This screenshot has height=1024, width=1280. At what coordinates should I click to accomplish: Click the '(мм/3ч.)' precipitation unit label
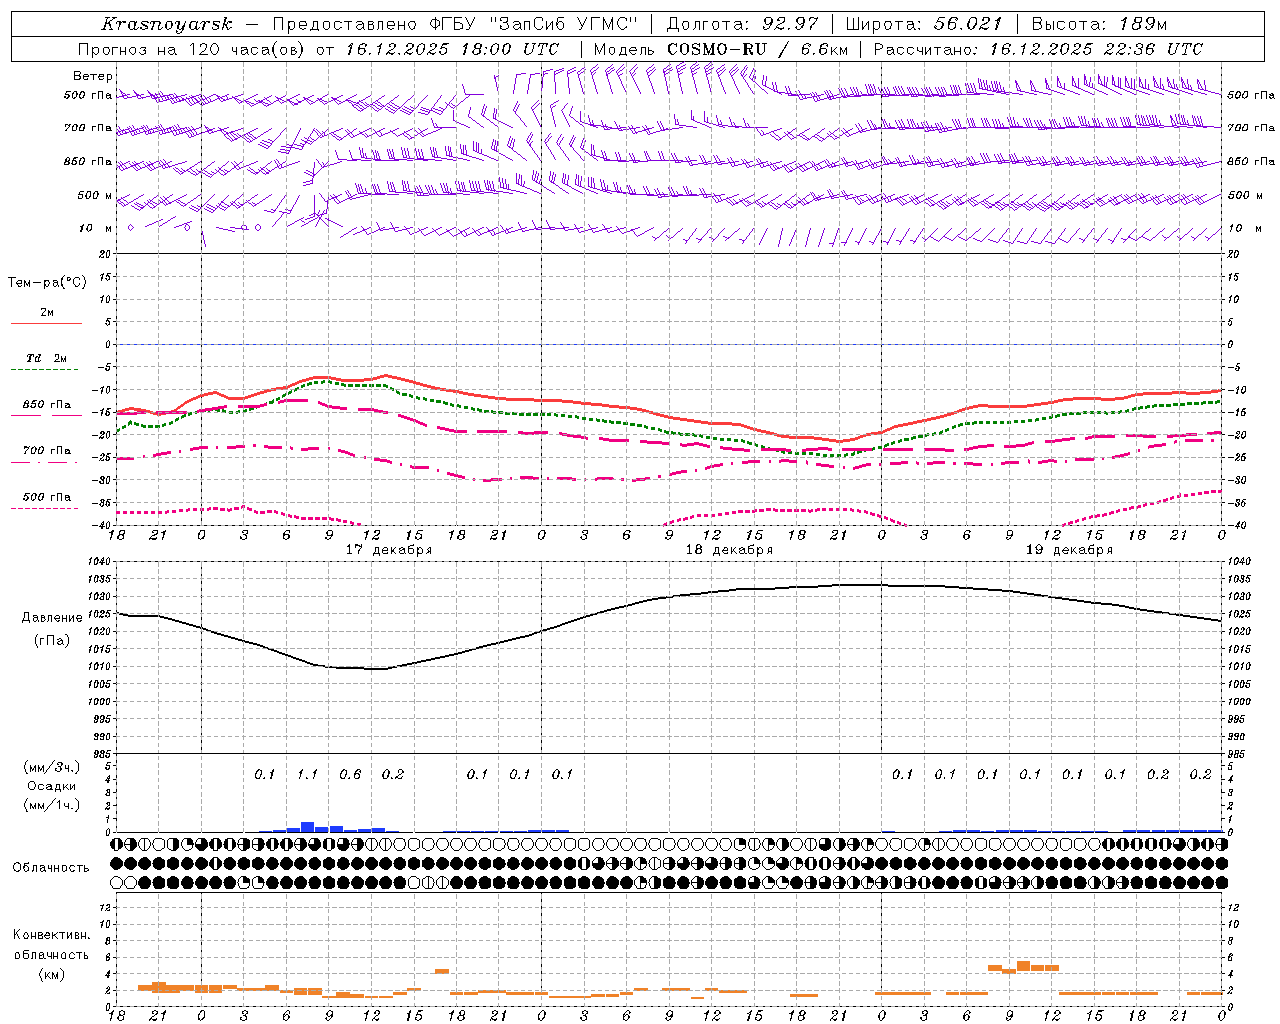(52, 767)
